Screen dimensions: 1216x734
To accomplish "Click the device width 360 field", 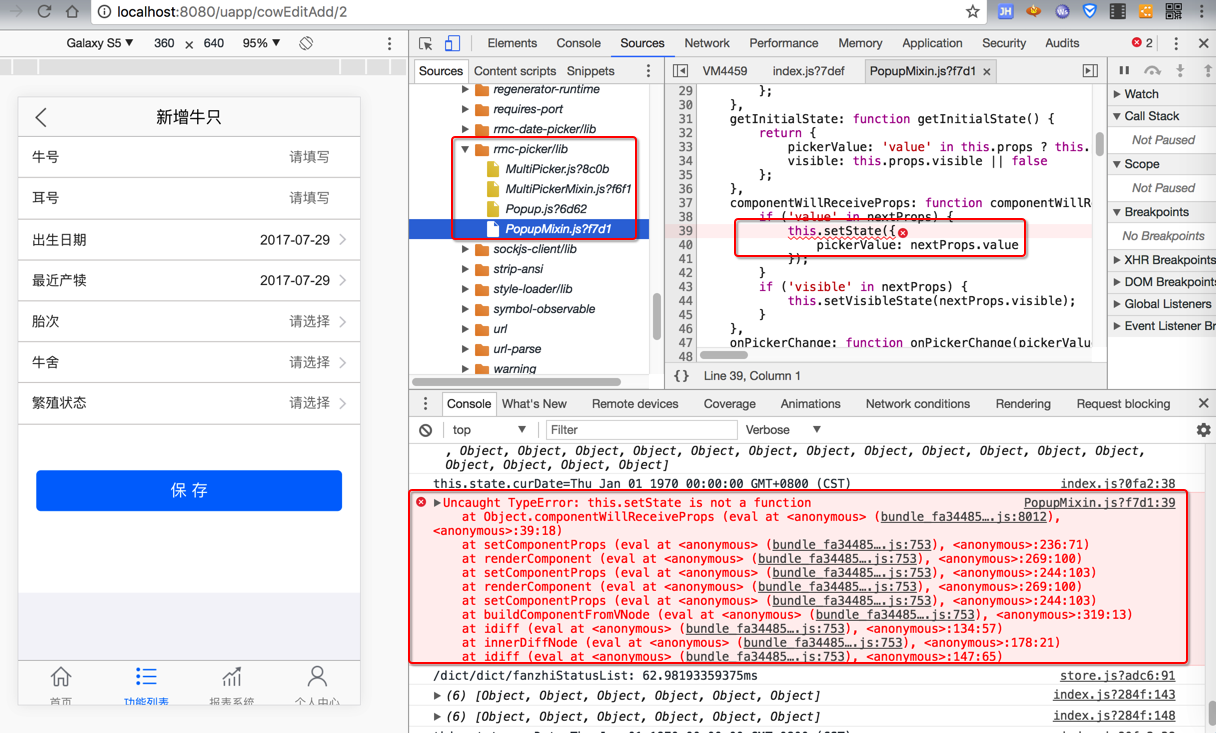I will pyautogui.click(x=164, y=43).
